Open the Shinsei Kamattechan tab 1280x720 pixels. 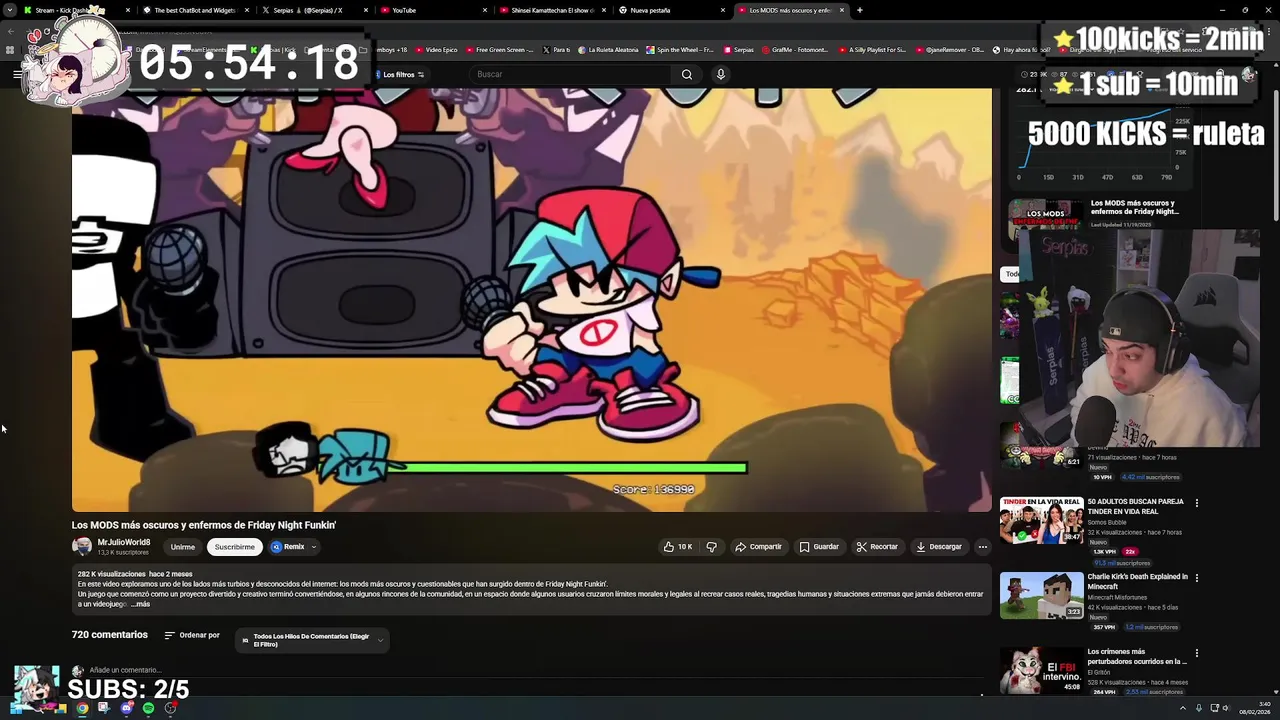pos(553,10)
